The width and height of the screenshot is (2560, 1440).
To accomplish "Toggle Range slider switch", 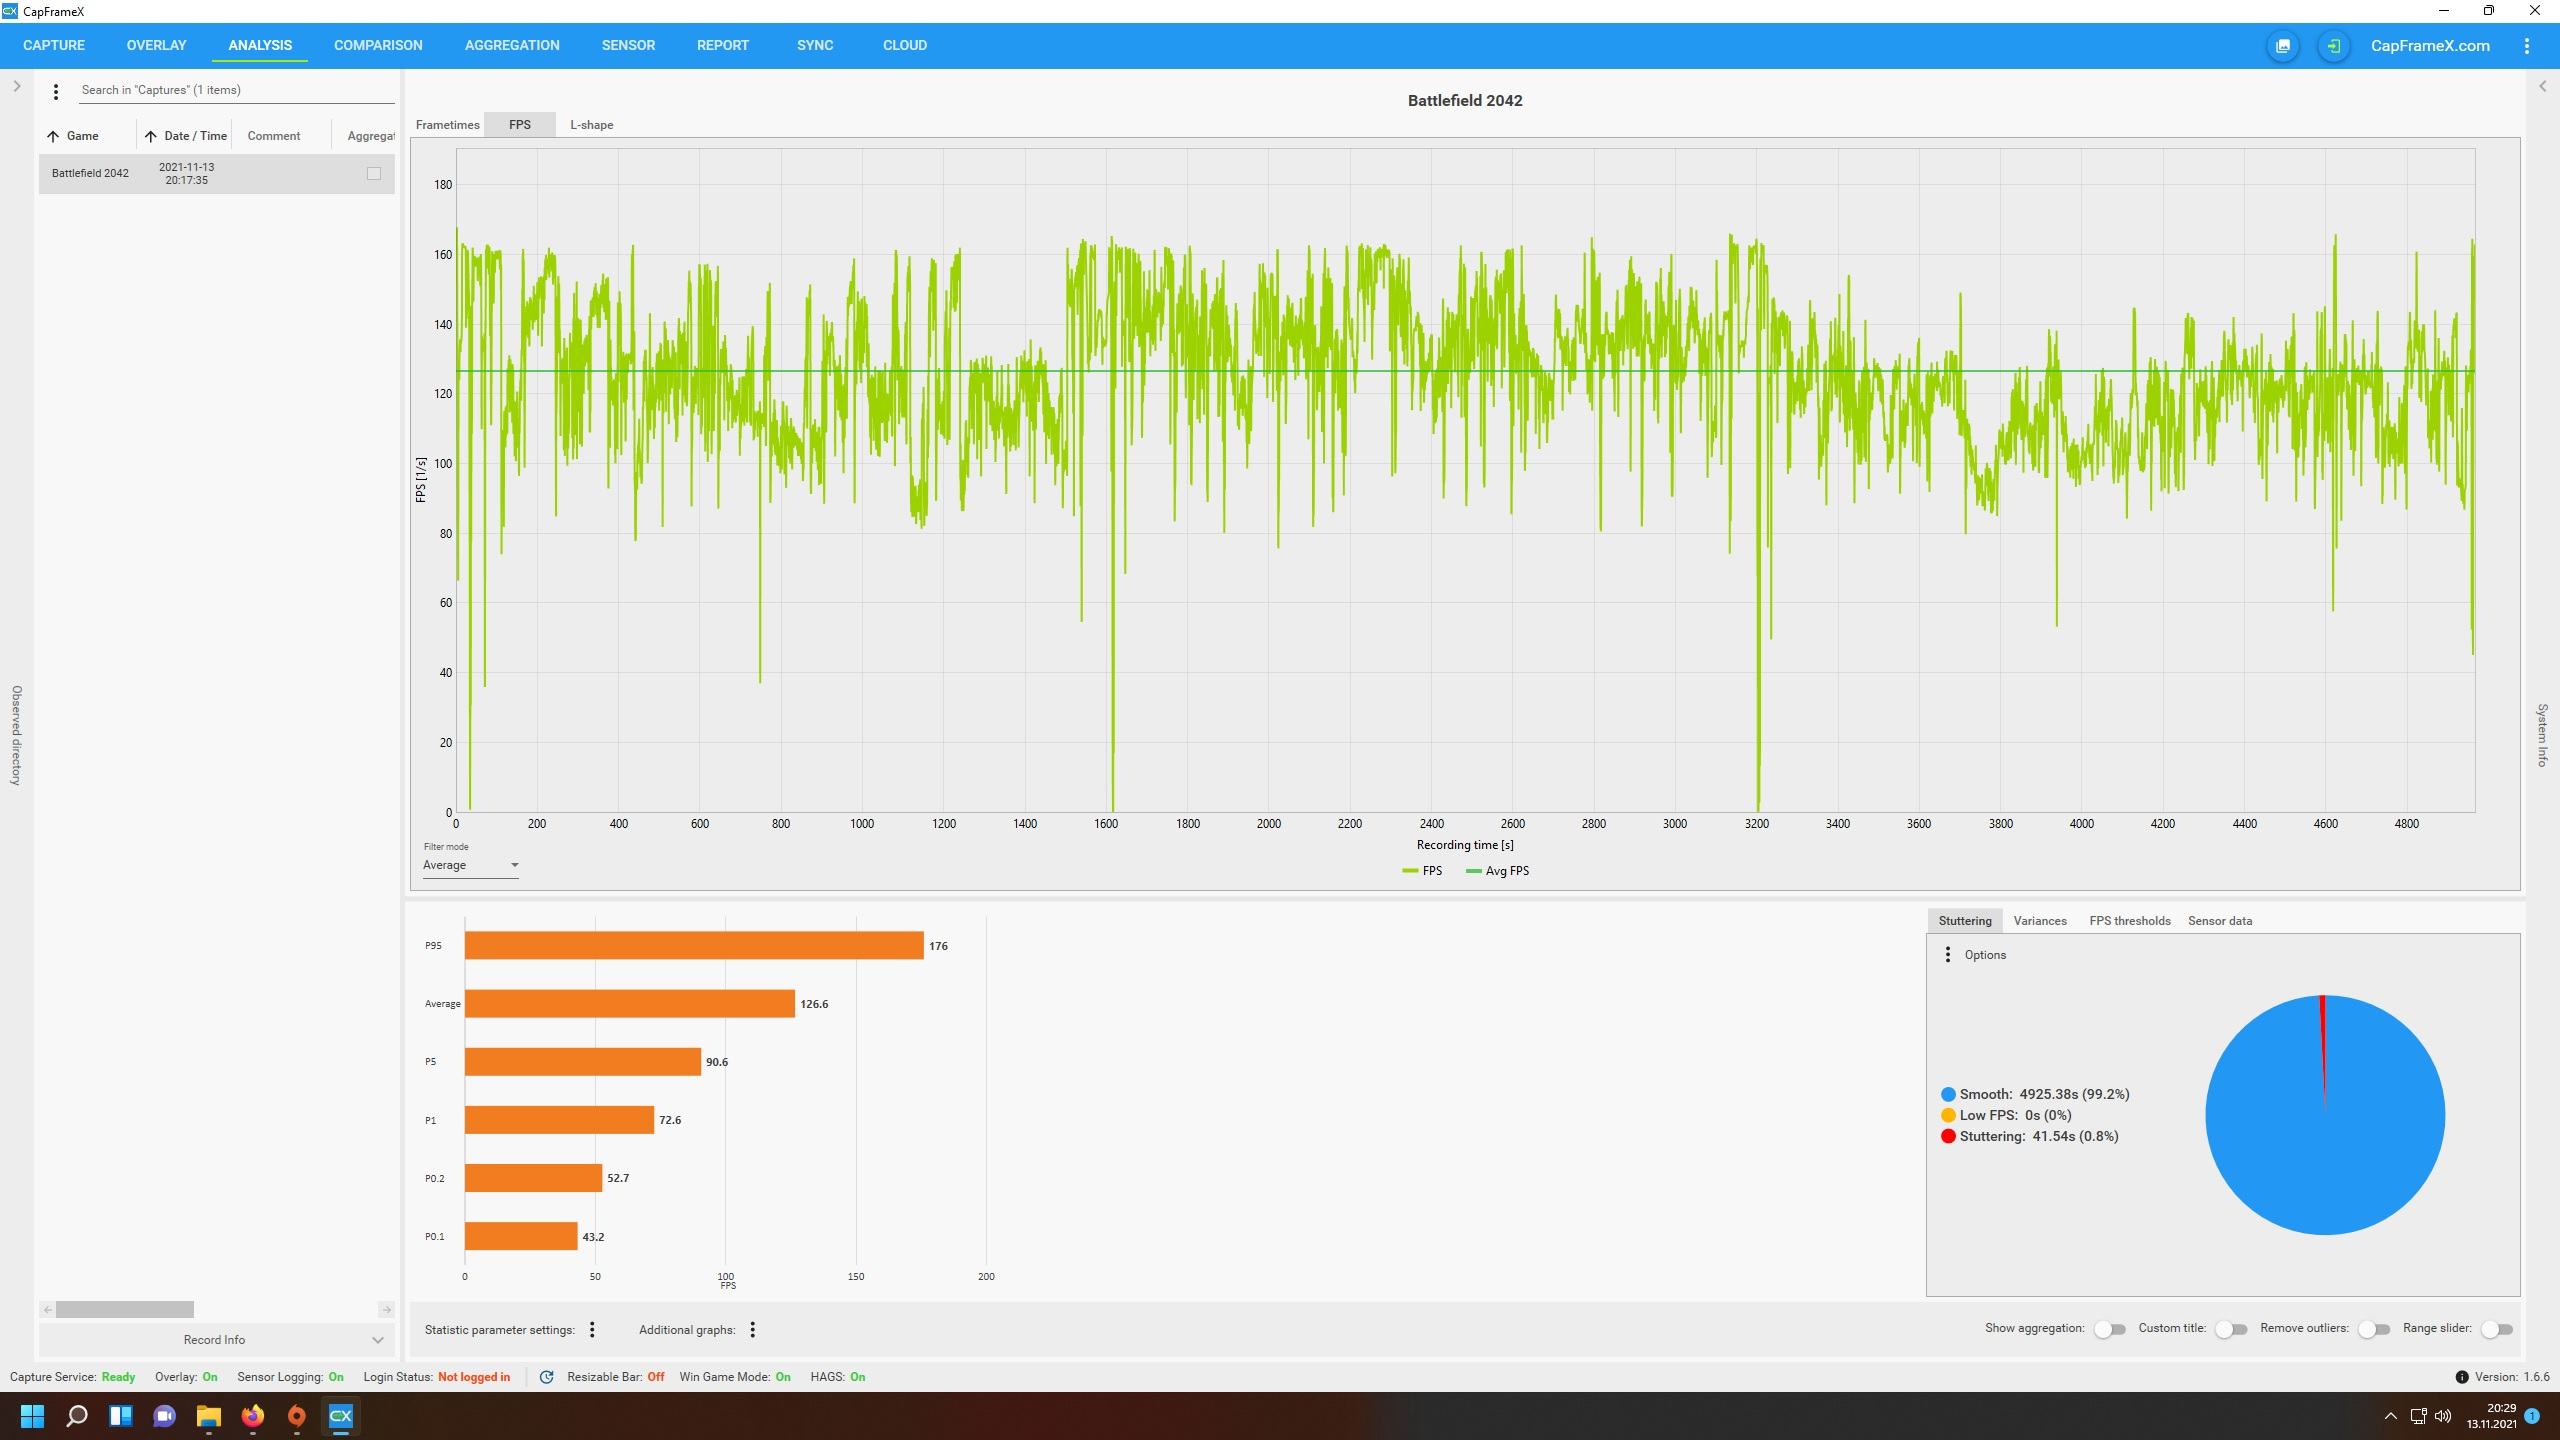I will (x=2497, y=1330).
